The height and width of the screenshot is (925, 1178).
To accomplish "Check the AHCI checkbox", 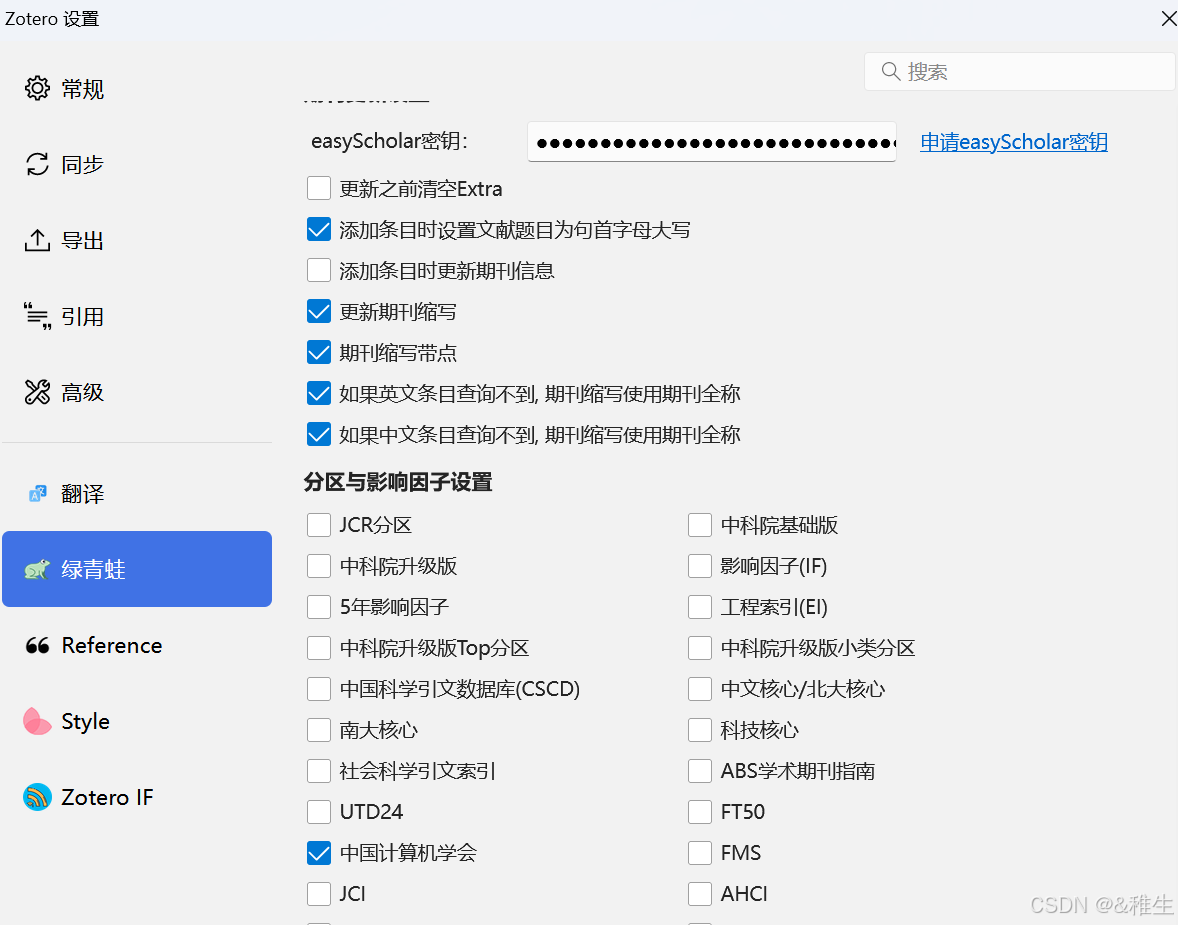I will coord(699,893).
